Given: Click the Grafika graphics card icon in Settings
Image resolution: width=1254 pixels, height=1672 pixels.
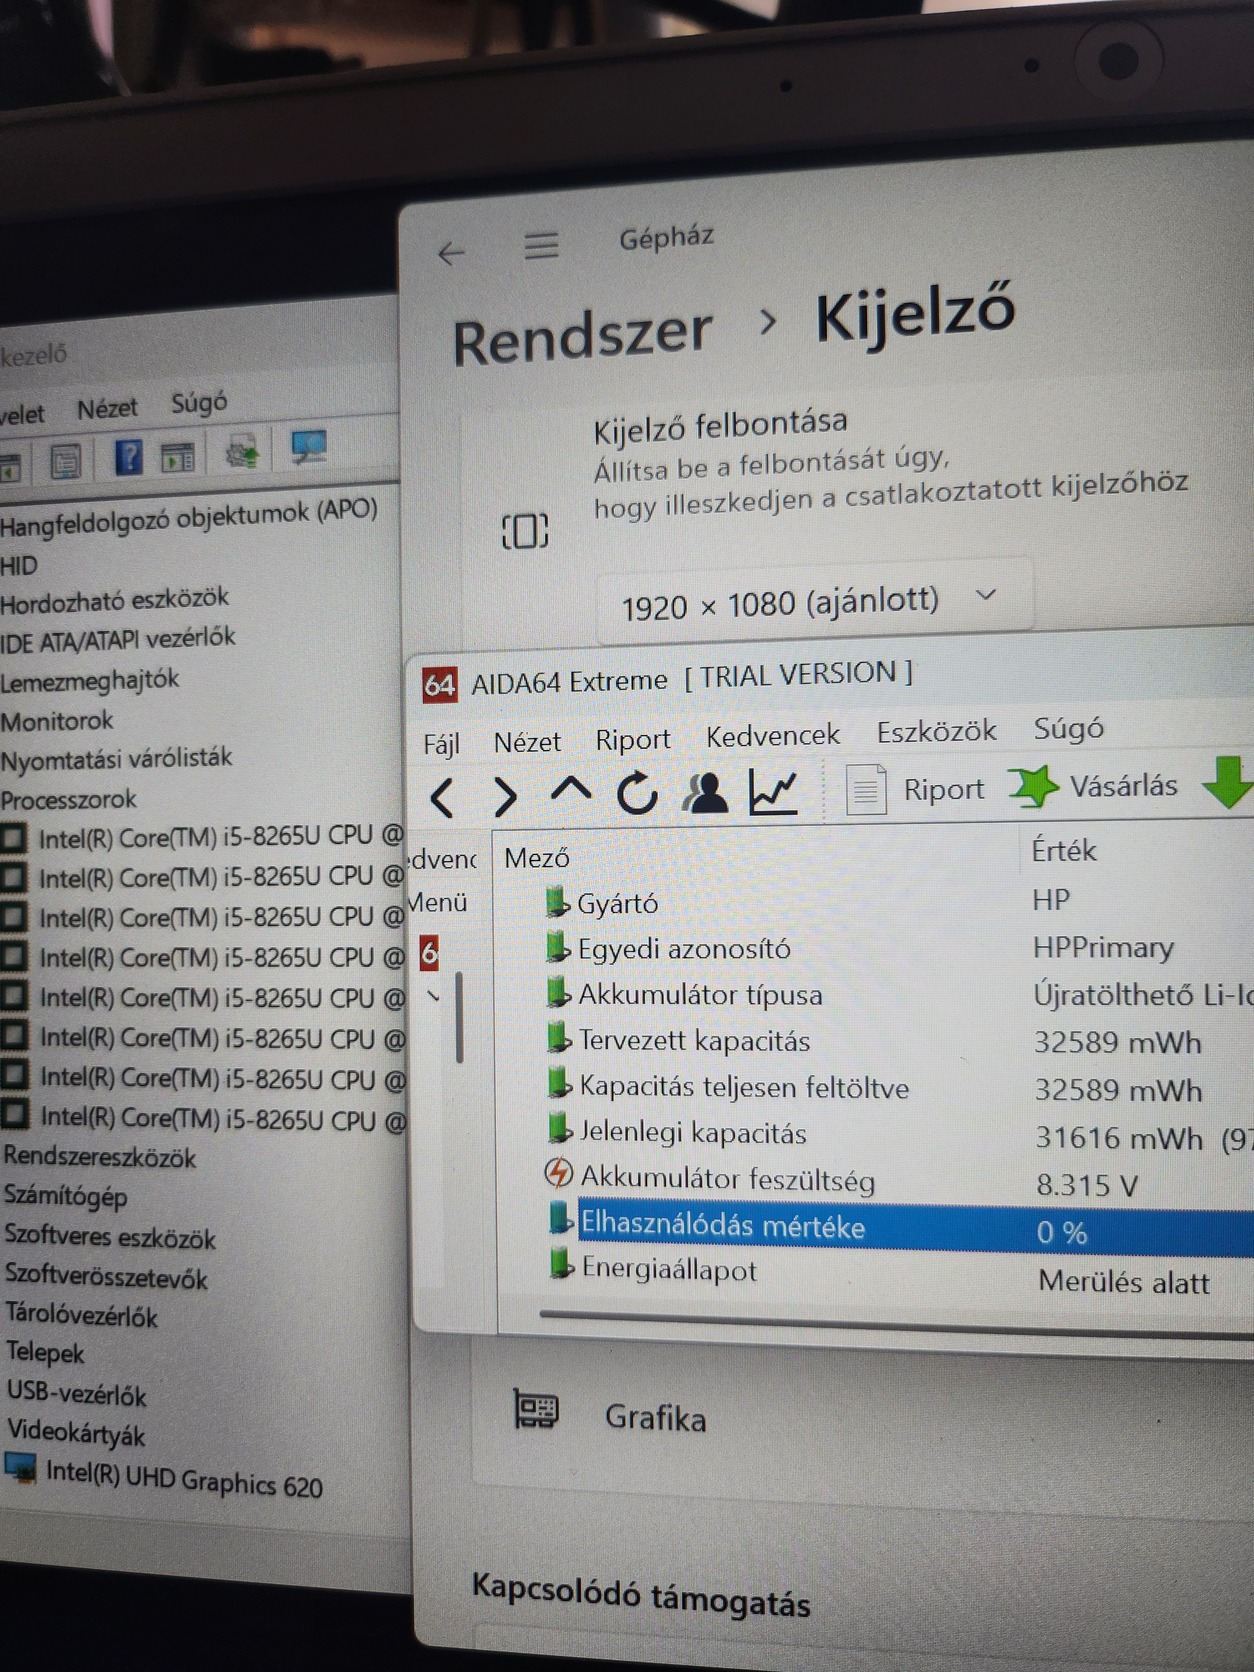Looking at the screenshot, I should coord(536,1409).
